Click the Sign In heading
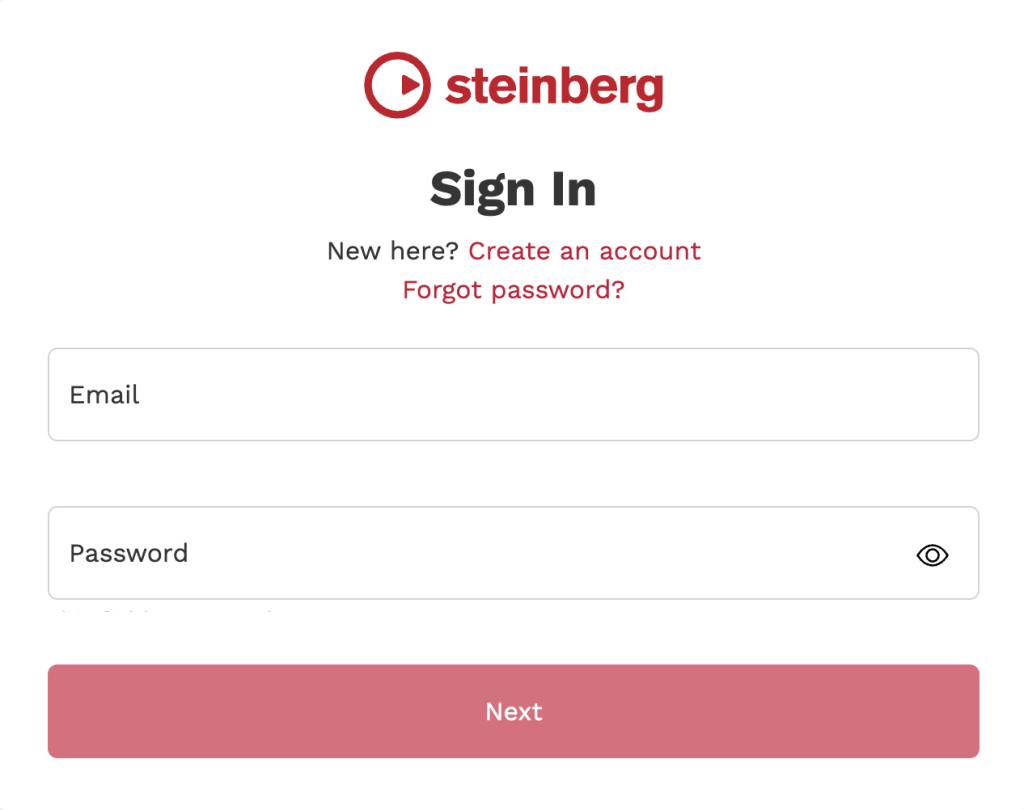This screenshot has height=810, width=1024. pos(513,189)
